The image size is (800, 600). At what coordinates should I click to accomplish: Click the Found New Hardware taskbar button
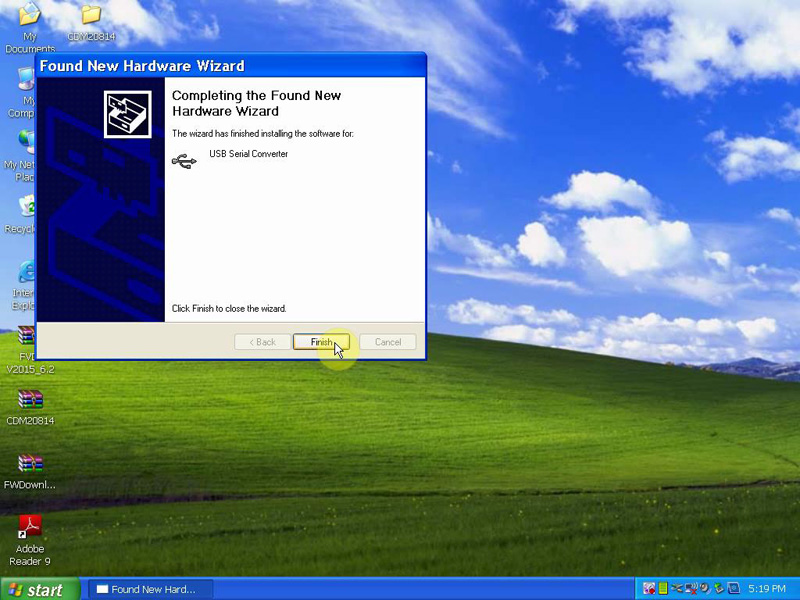(152, 590)
